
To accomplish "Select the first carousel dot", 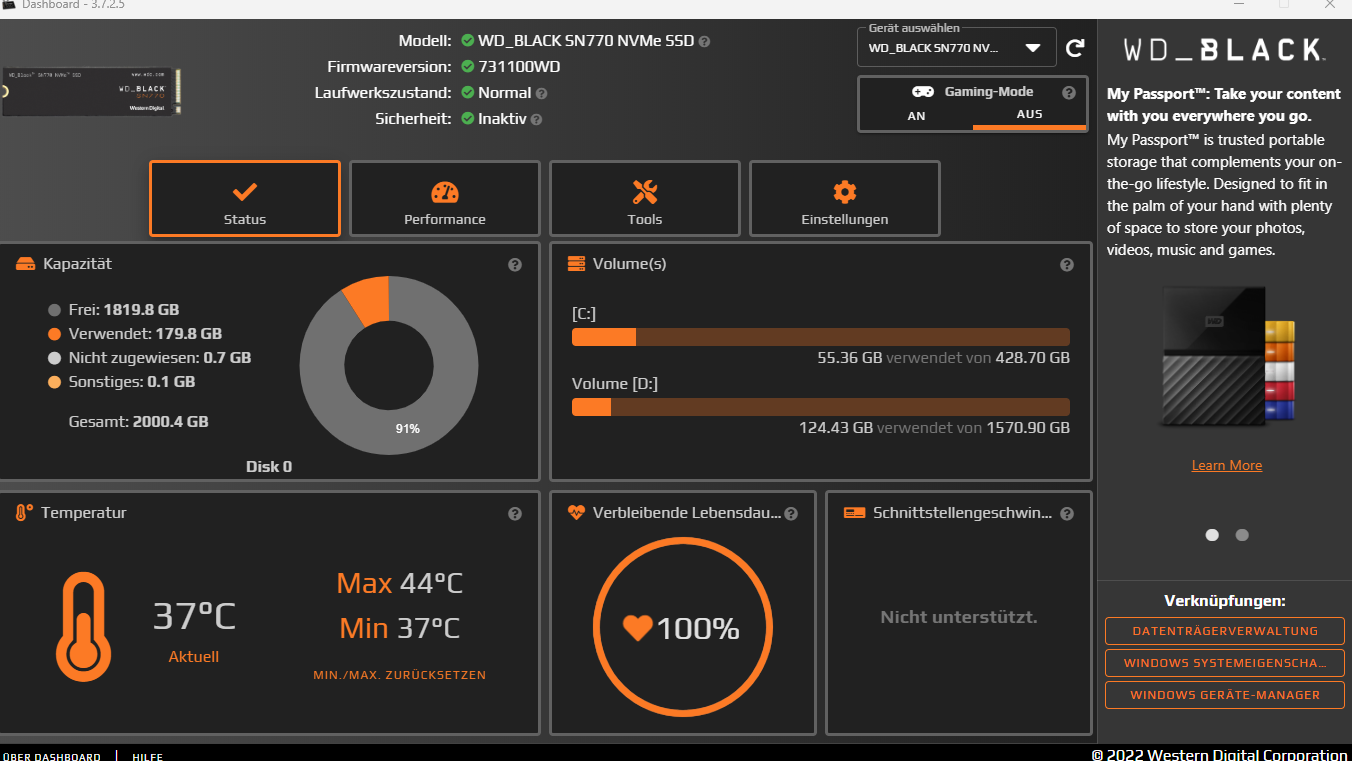I will coord(1212,535).
